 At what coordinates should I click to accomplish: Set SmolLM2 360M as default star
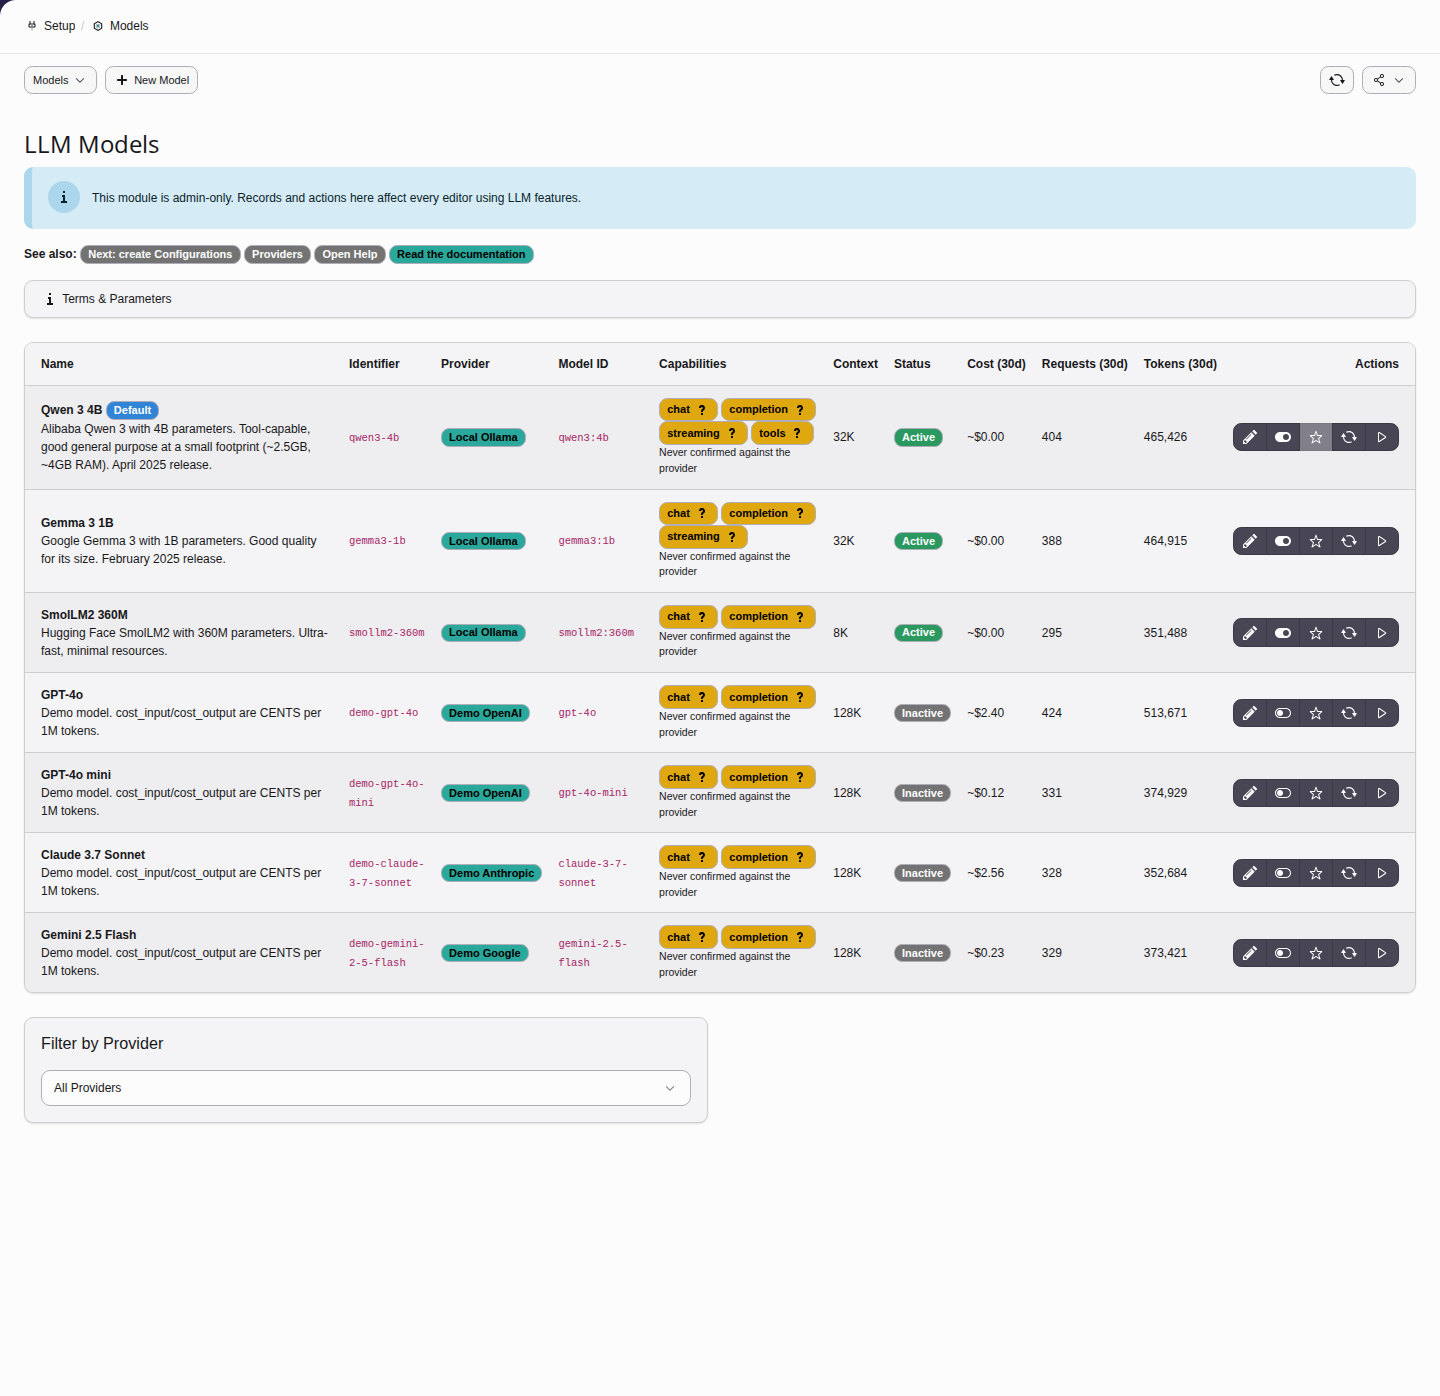coord(1316,633)
